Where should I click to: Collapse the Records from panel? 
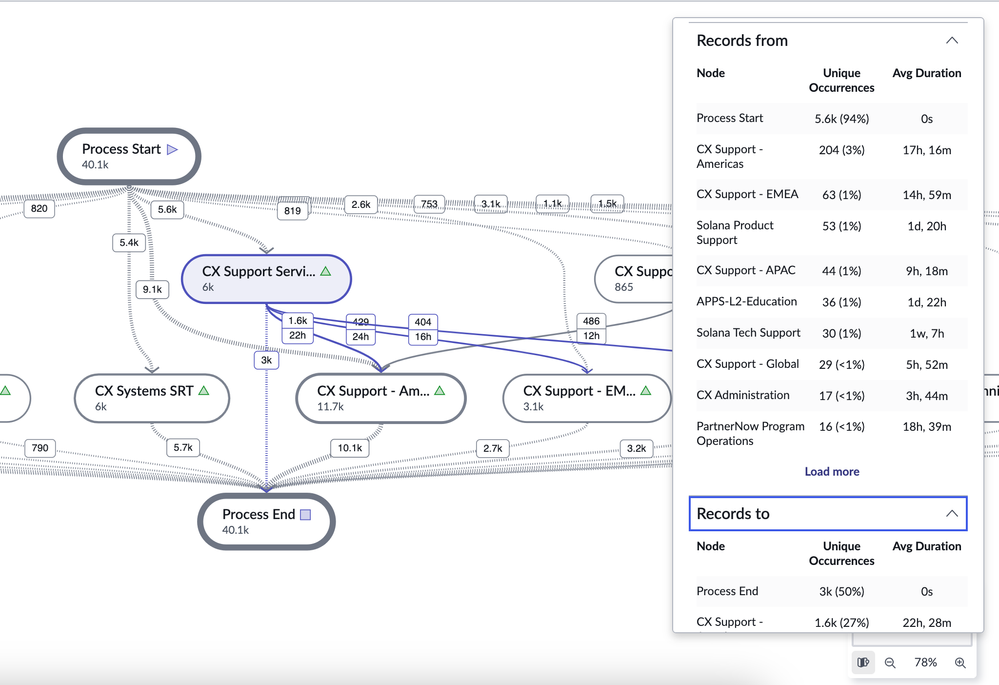coord(951,40)
